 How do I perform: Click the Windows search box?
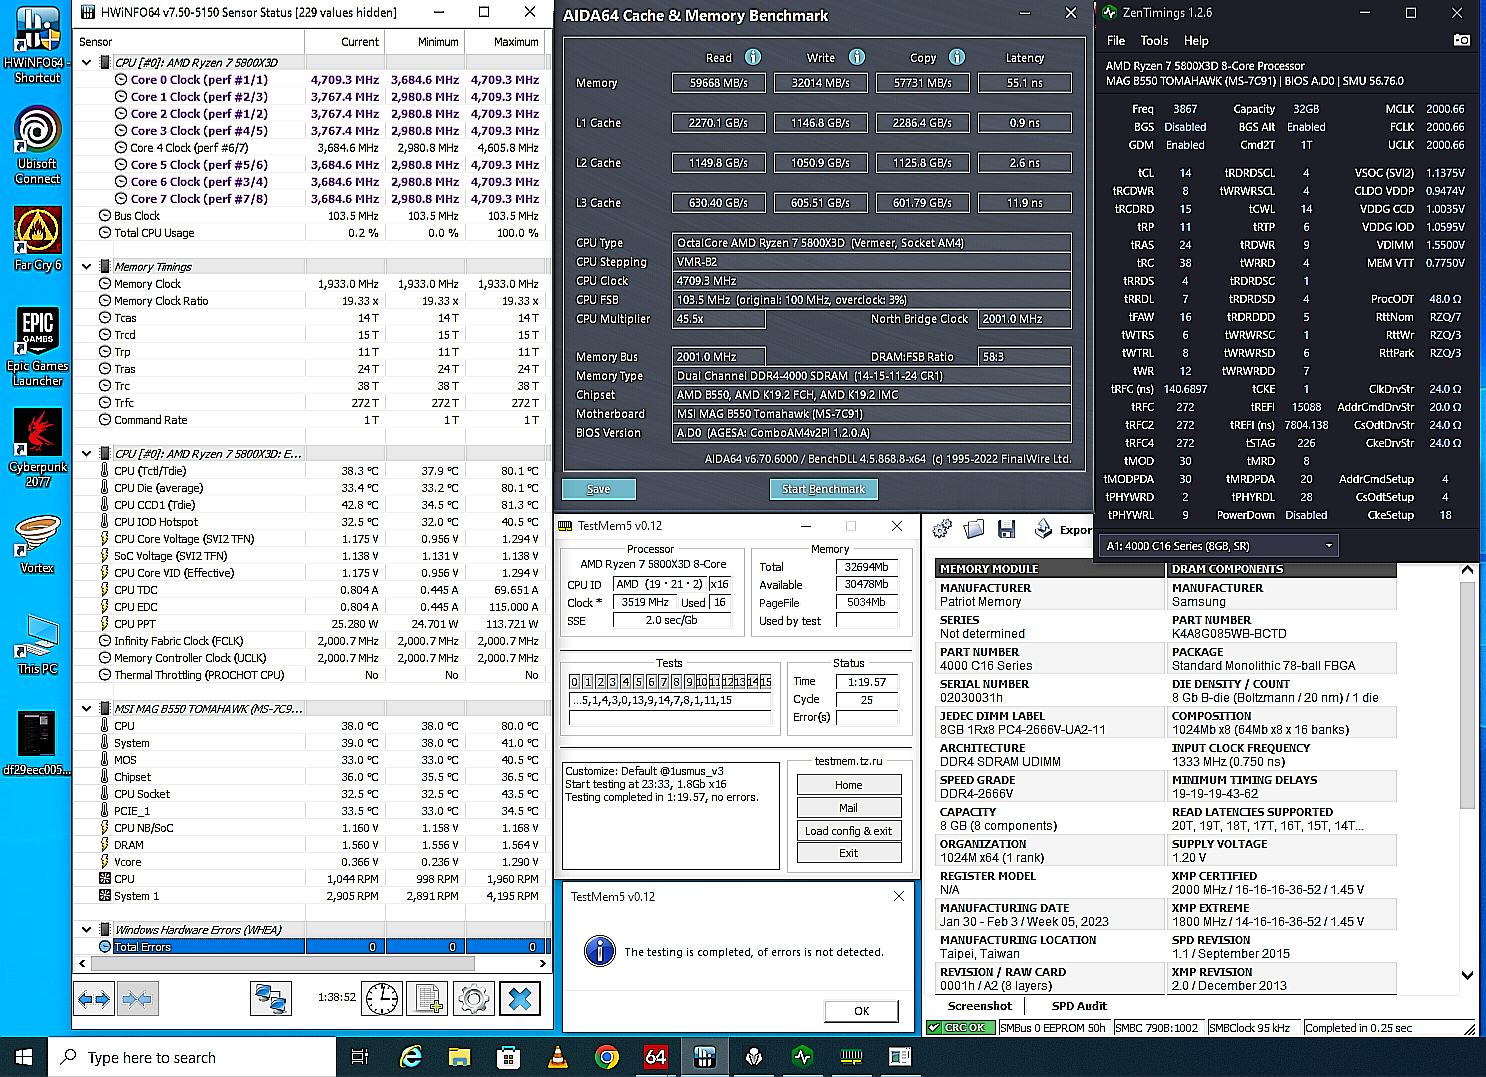(192, 1057)
